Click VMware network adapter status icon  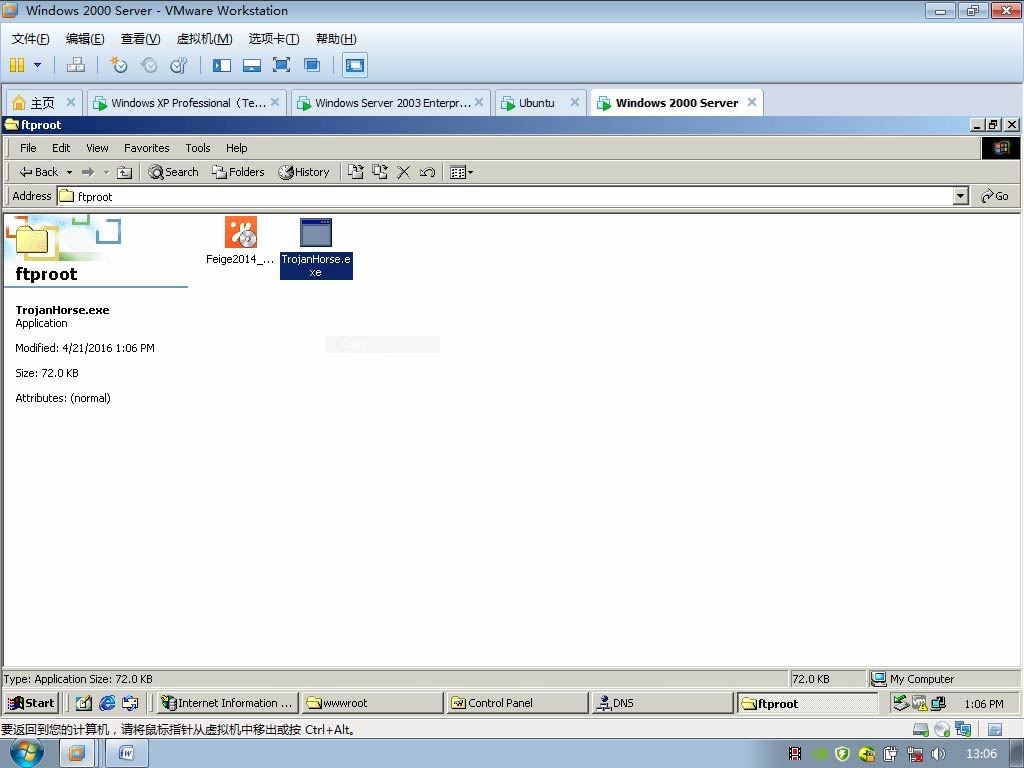963,729
